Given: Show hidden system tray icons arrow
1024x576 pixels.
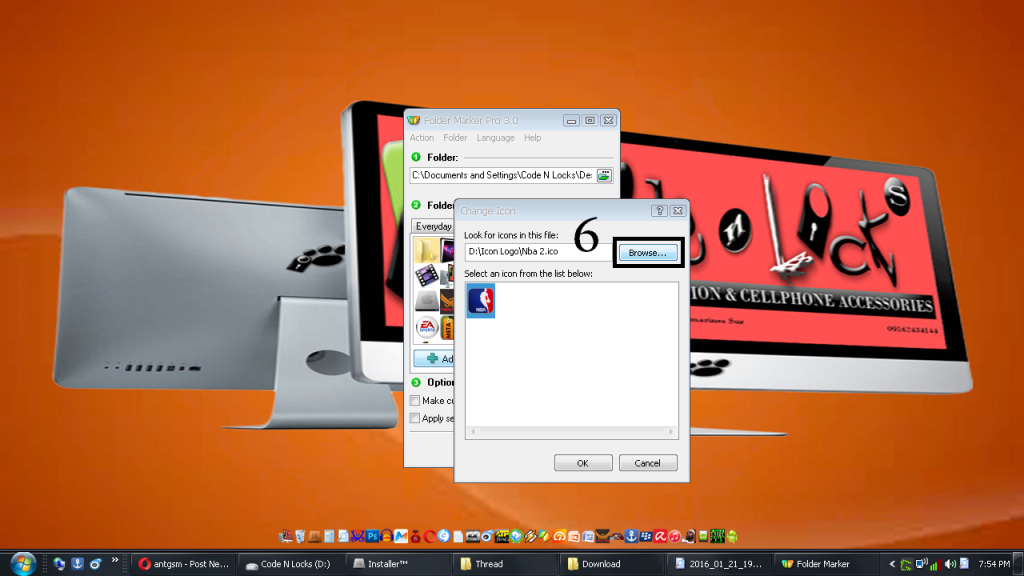Looking at the screenshot, I should [x=894, y=563].
